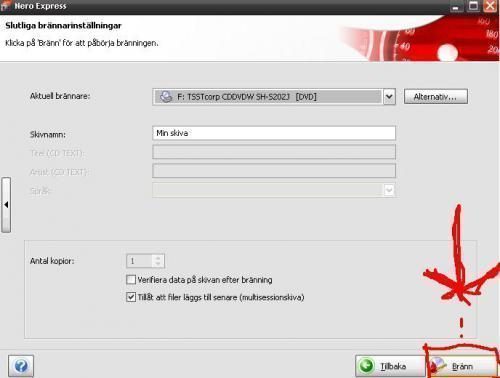The height and width of the screenshot is (378, 500).
Task: Go back with the Tillbaka button
Action: click(390, 366)
